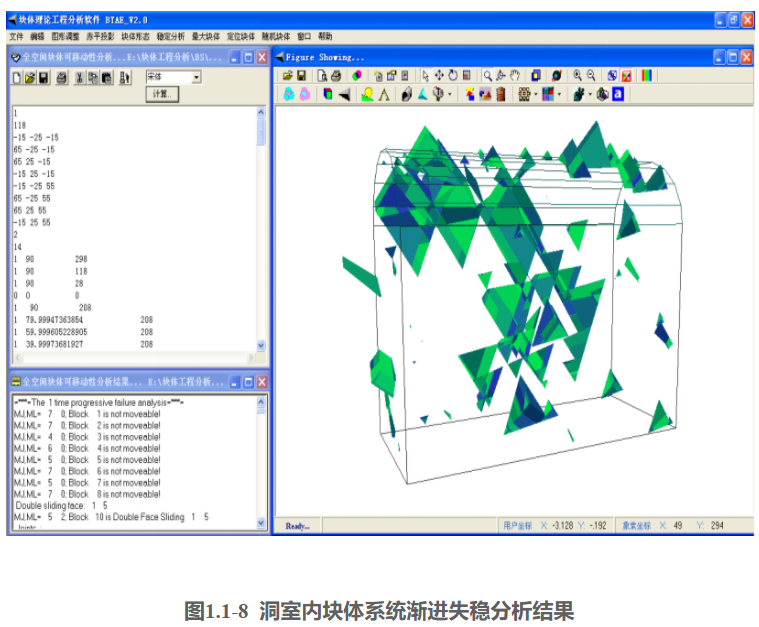Viewport: 759px width, 627px height.
Task: Click the open folder icon in left panel
Action: pyautogui.click(x=30, y=77)
